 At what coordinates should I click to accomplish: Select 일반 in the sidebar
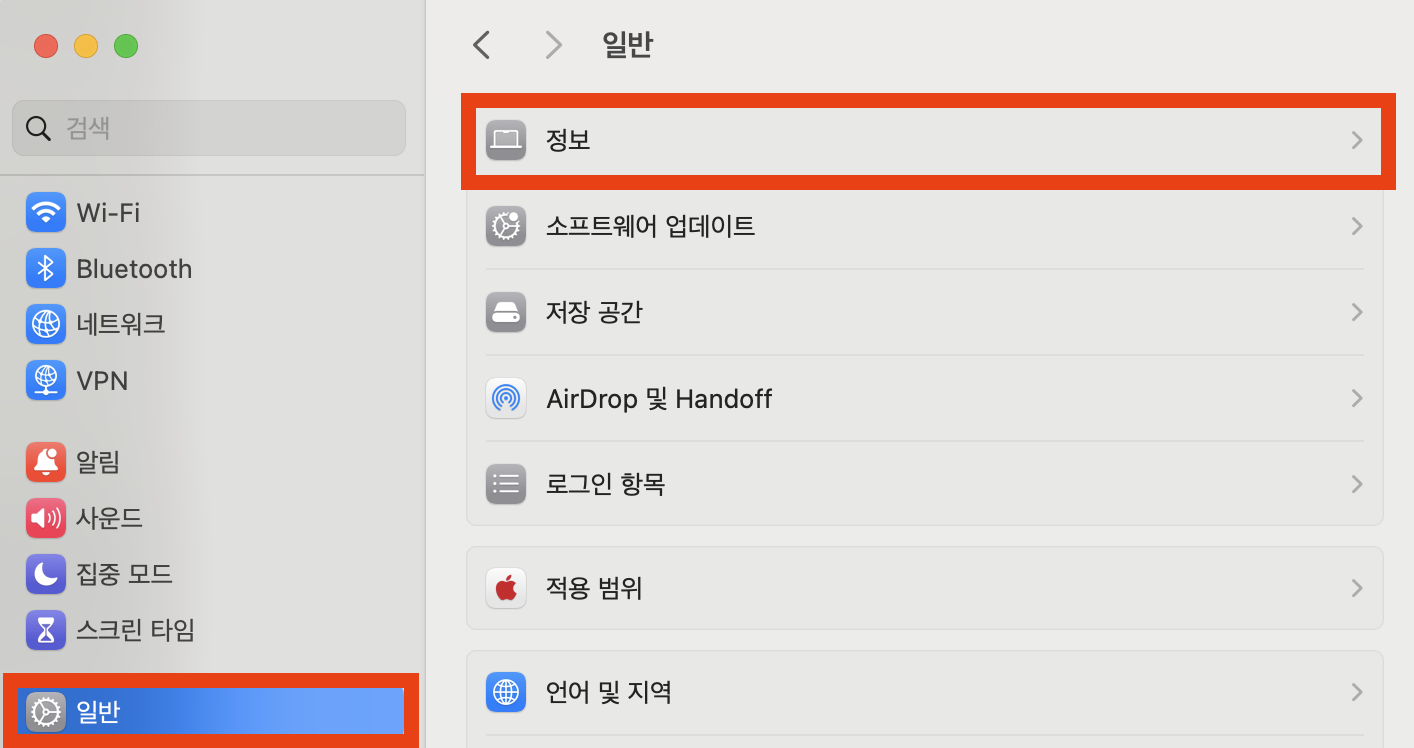(211, 711)
